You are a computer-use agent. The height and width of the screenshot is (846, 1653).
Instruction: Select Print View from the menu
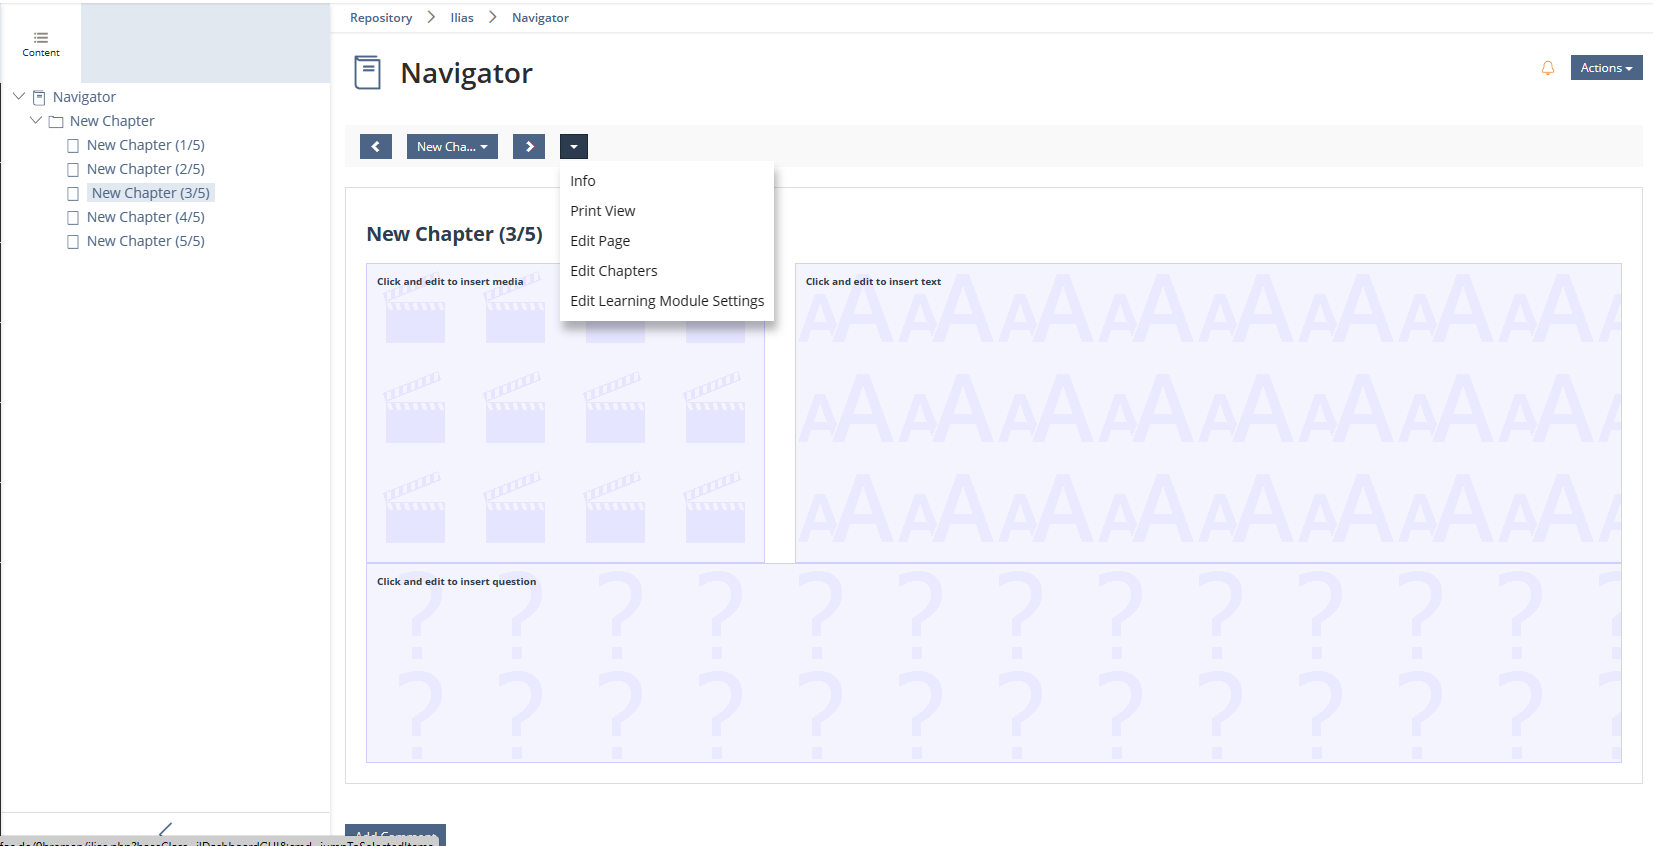[x=602, y=211]
